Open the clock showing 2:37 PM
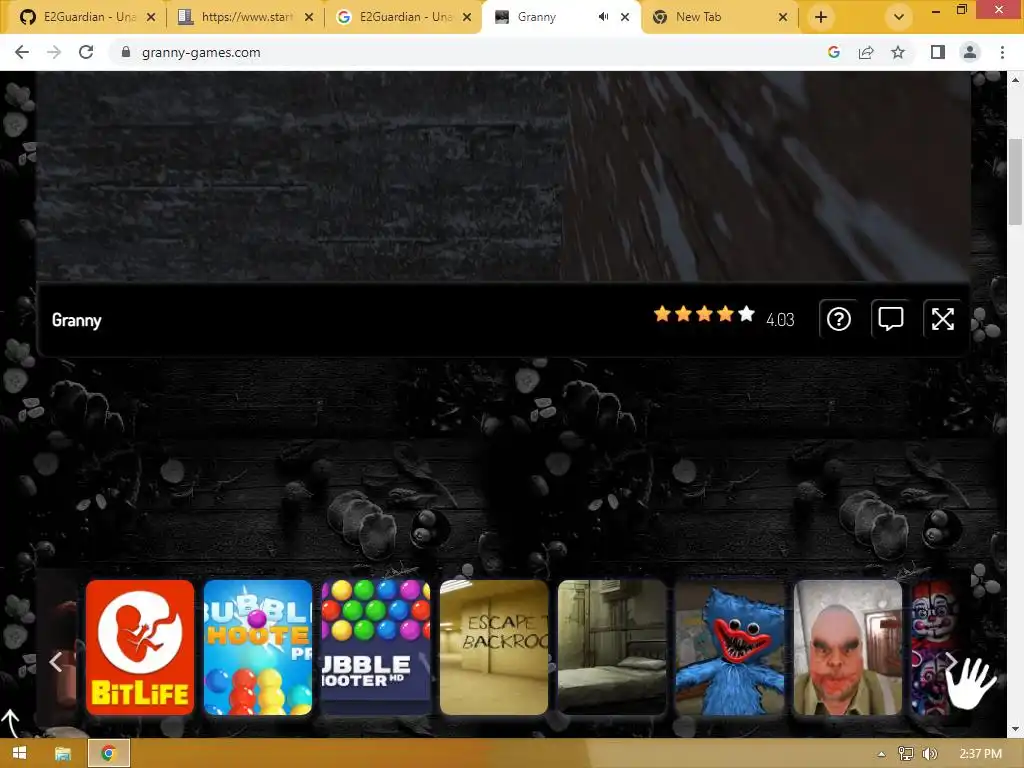1024x768 pixels. tap(981, 754)
